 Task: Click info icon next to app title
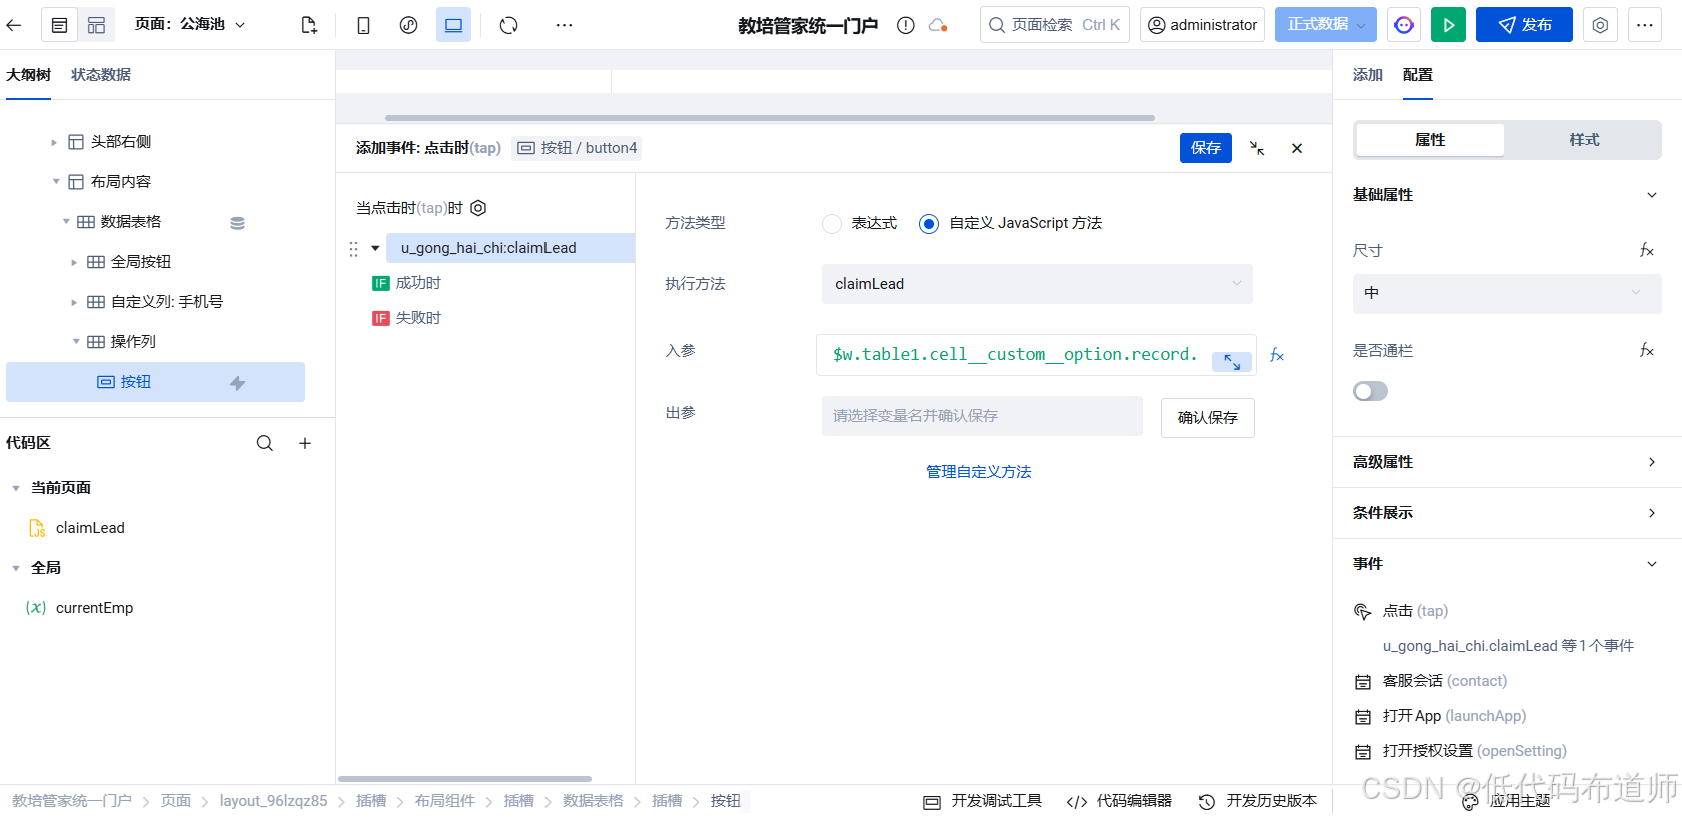point(906,25)
